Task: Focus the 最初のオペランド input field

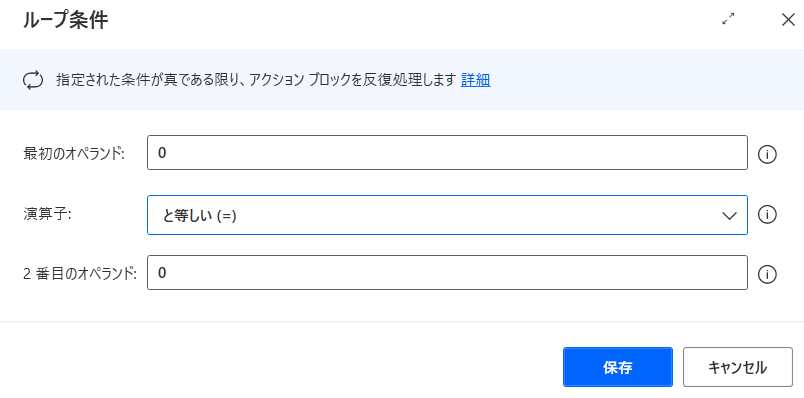Action: (x=447, y=152)
